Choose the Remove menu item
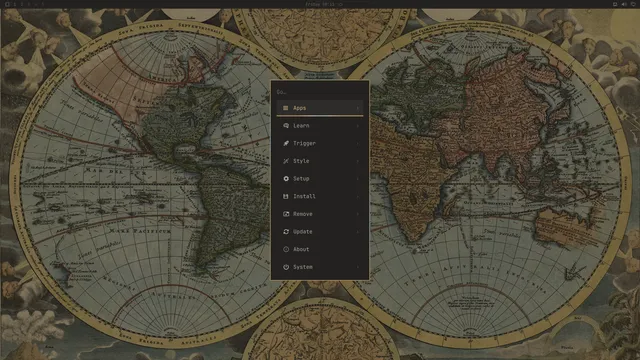The height and width of the screenshot is (360, 640). coord(320,214)
